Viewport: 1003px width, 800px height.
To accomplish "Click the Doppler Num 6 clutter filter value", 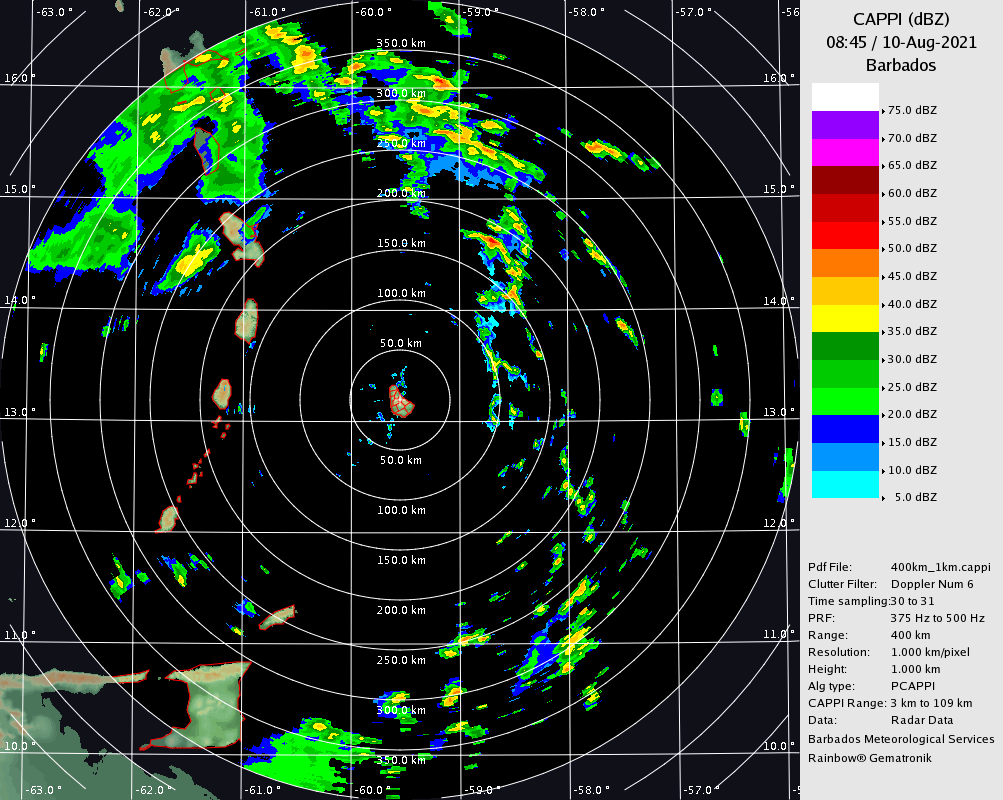I will 932,584.
